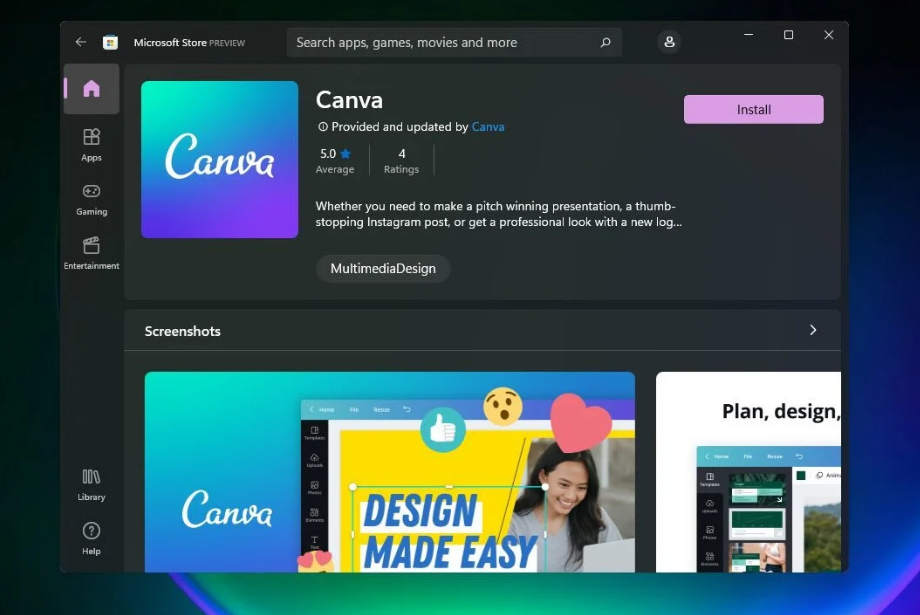Expand the Screenshots section via its chevron

[x=813, y=330]
